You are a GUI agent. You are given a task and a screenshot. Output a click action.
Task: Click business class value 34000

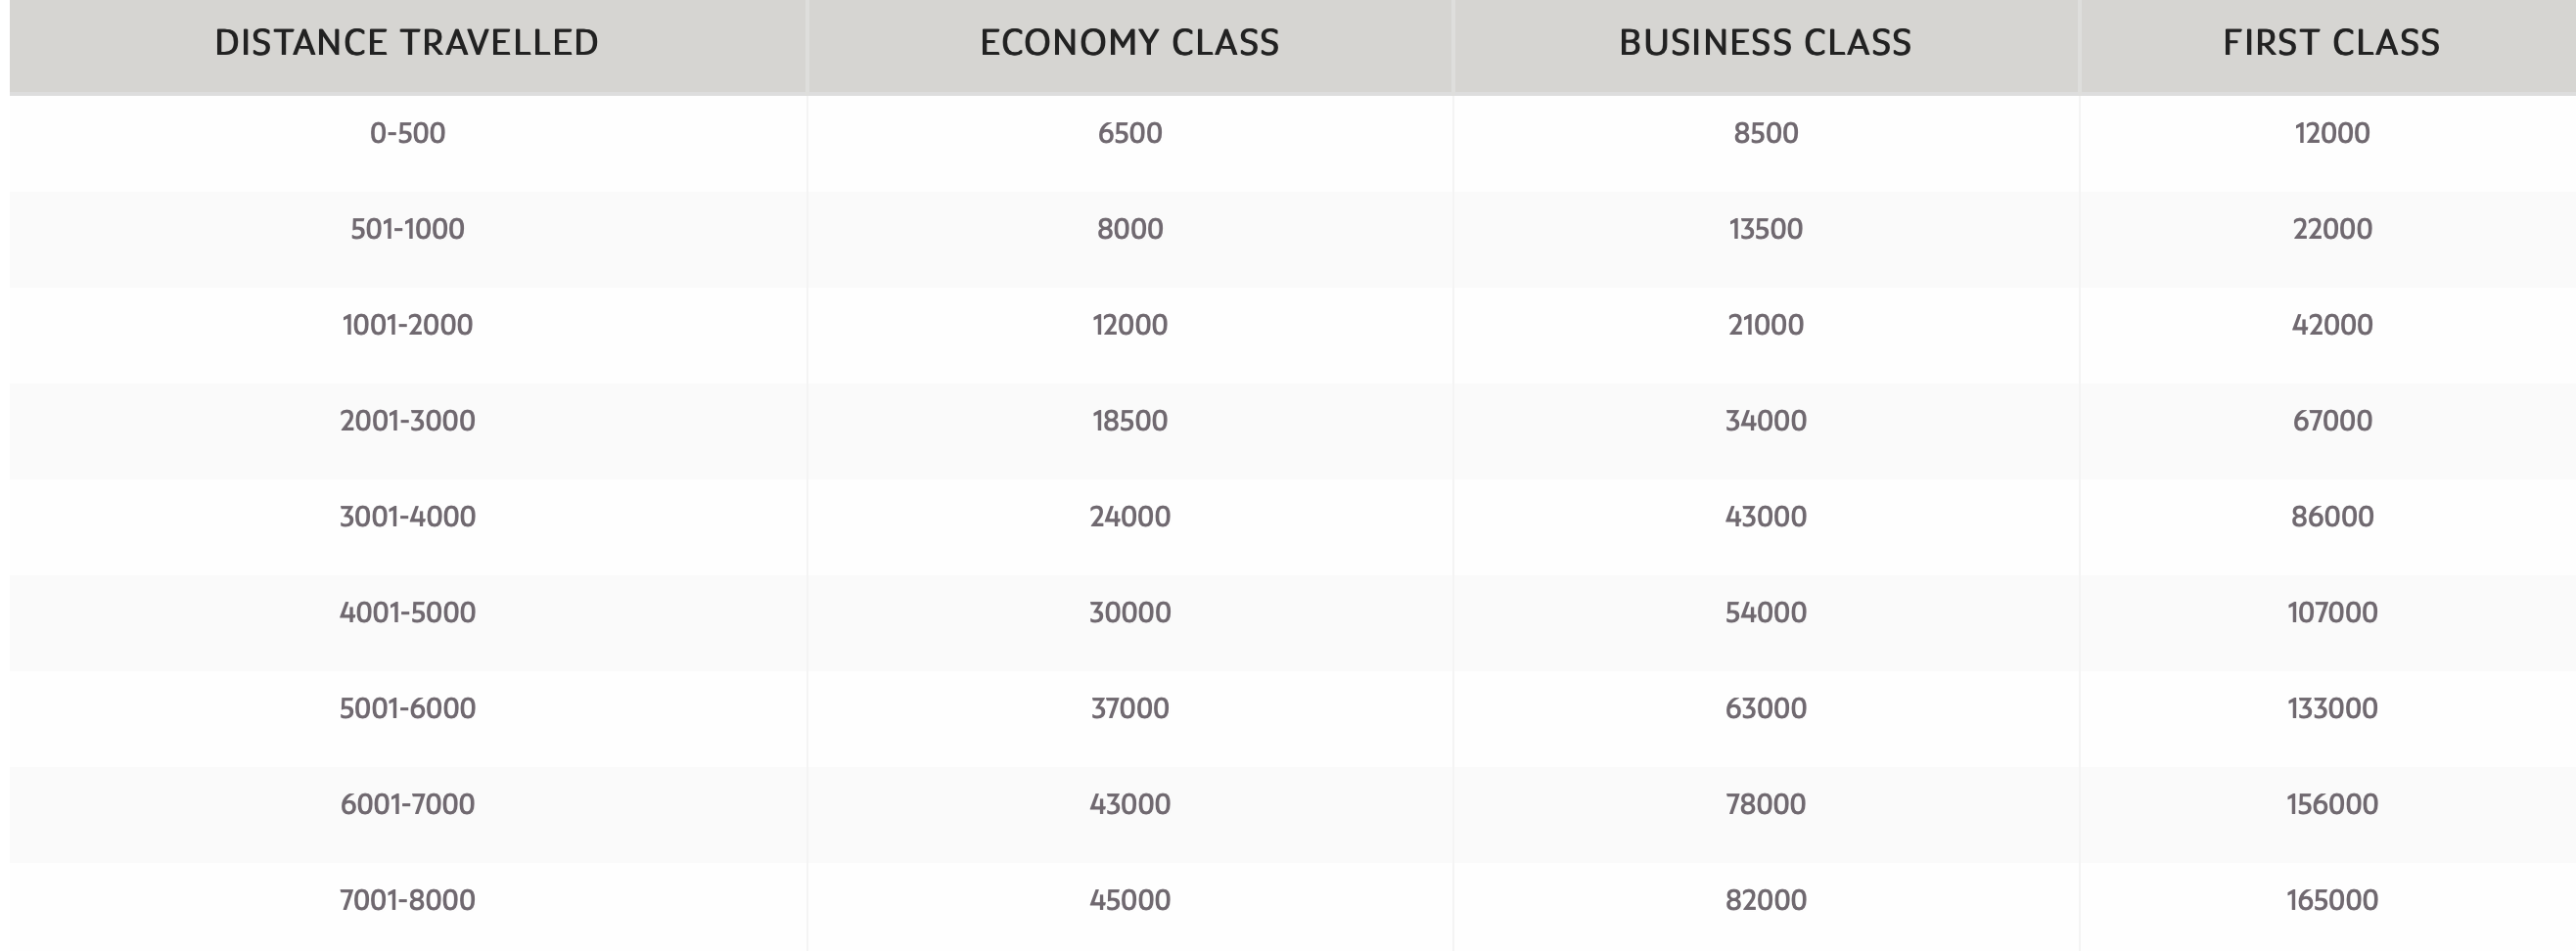pos(1765,421)
